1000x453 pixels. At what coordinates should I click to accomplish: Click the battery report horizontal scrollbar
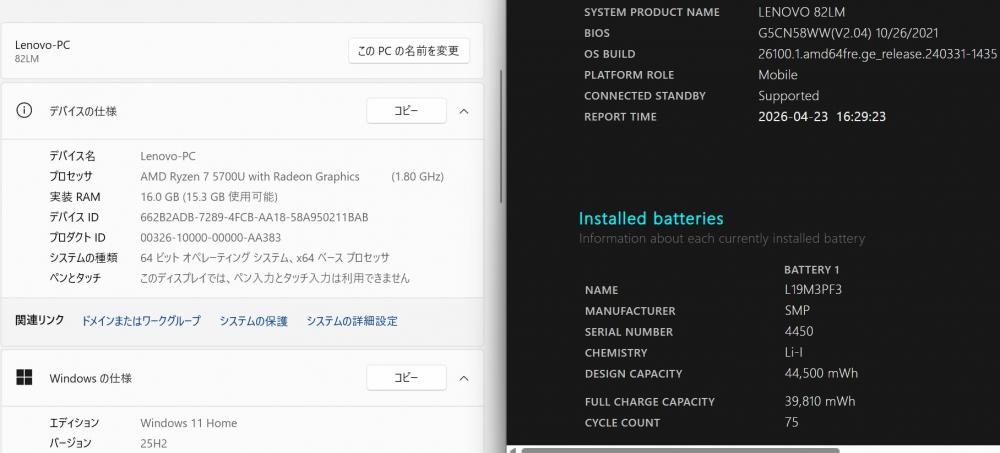[x=680, y=450]
